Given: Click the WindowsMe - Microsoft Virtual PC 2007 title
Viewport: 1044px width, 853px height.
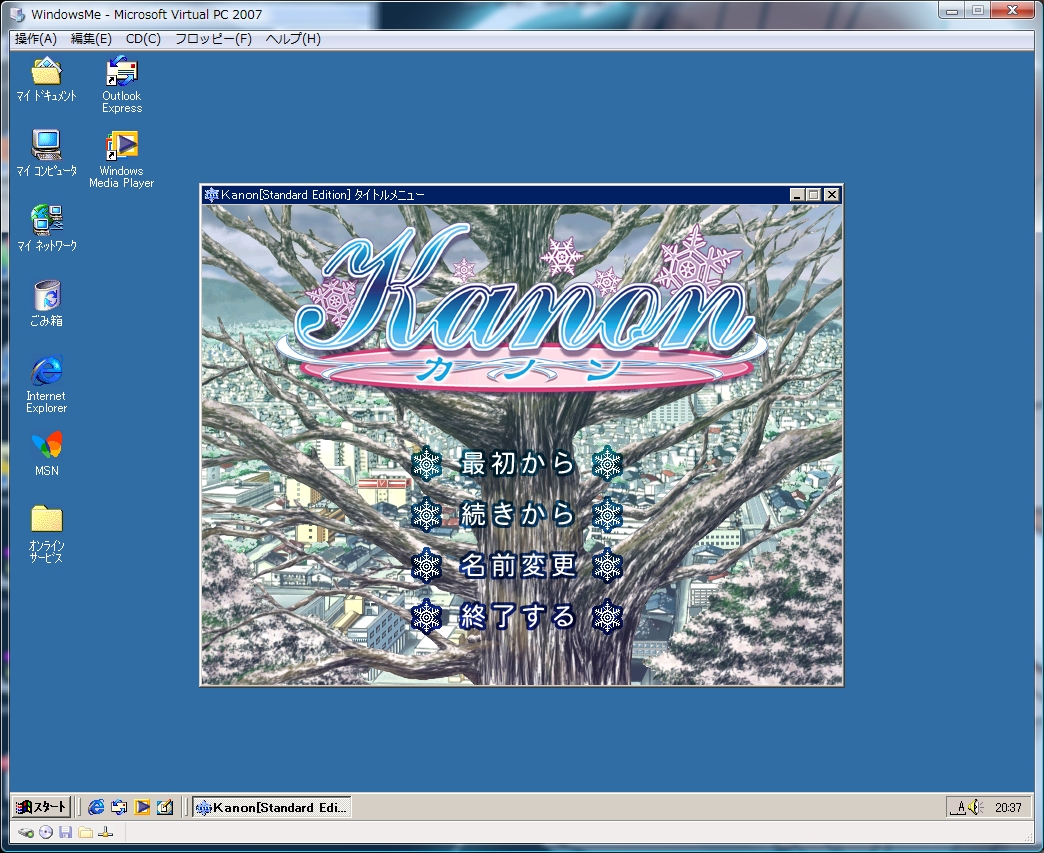Looking at the screenshot, I should [146, 14].
